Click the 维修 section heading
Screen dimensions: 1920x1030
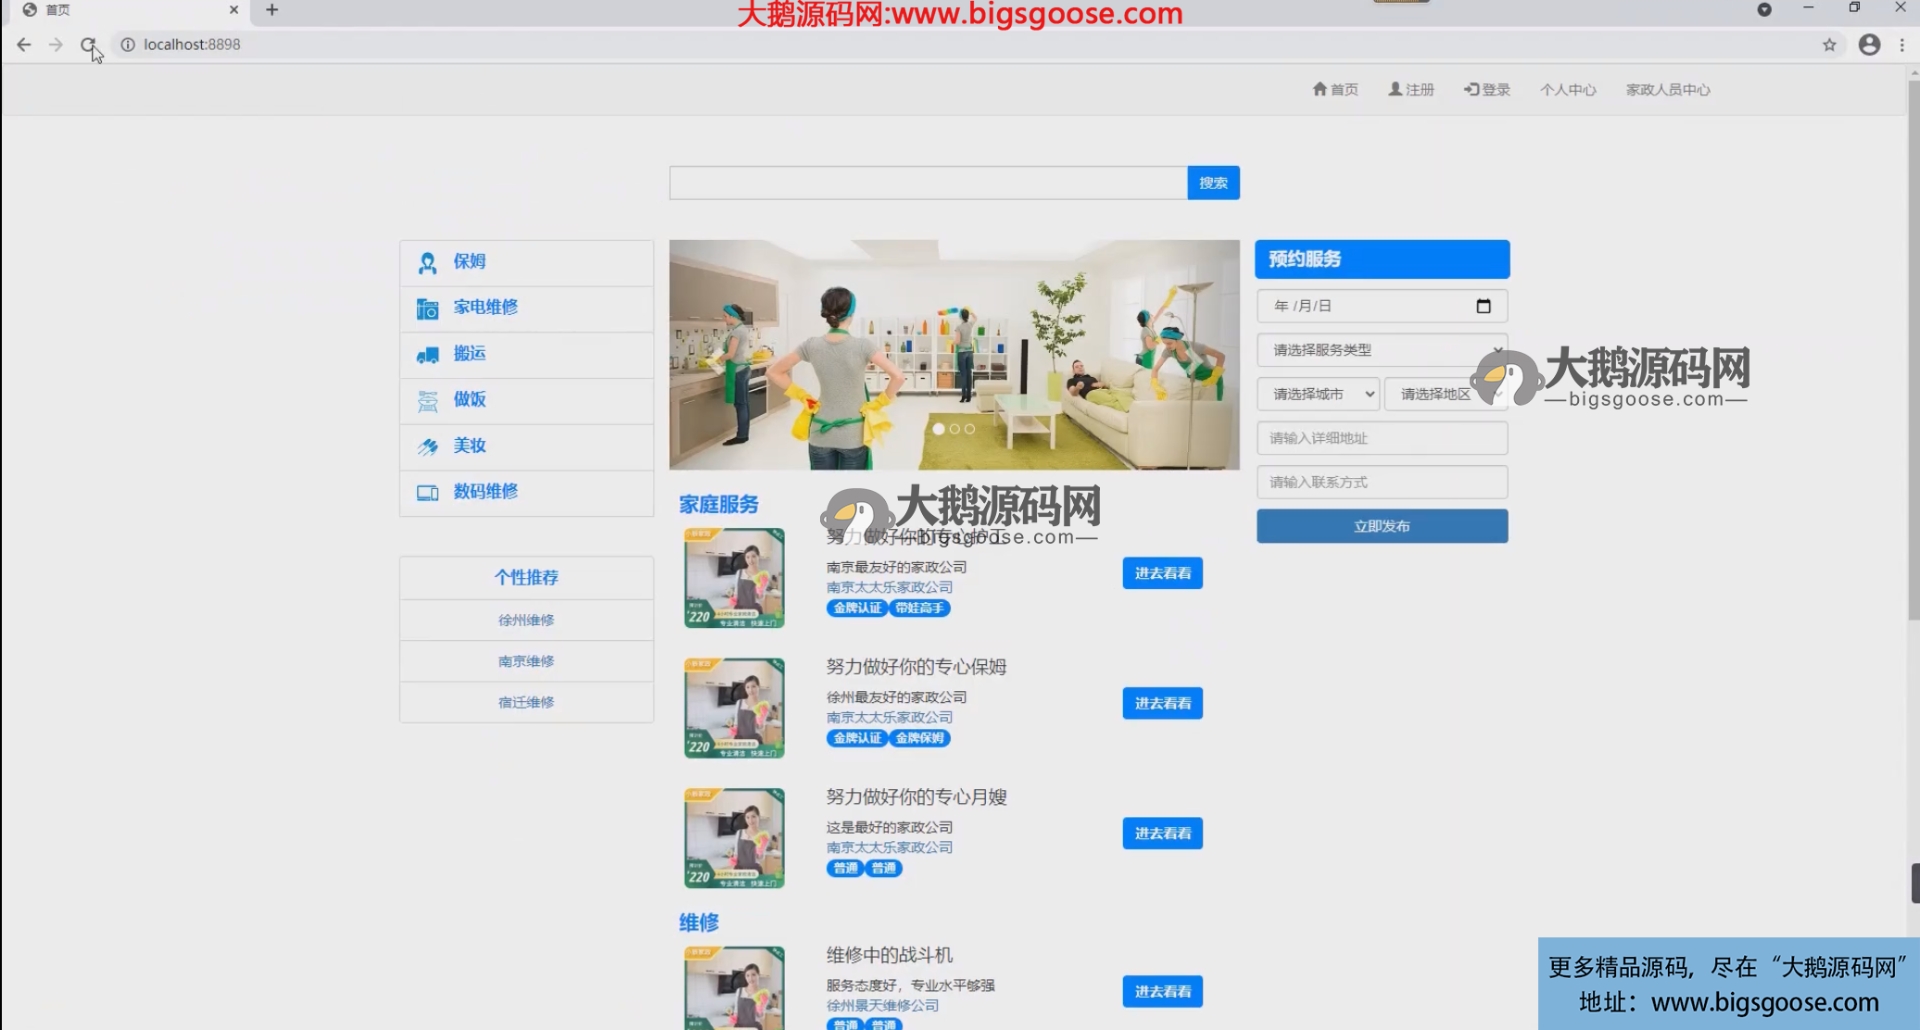coord(699,922)
